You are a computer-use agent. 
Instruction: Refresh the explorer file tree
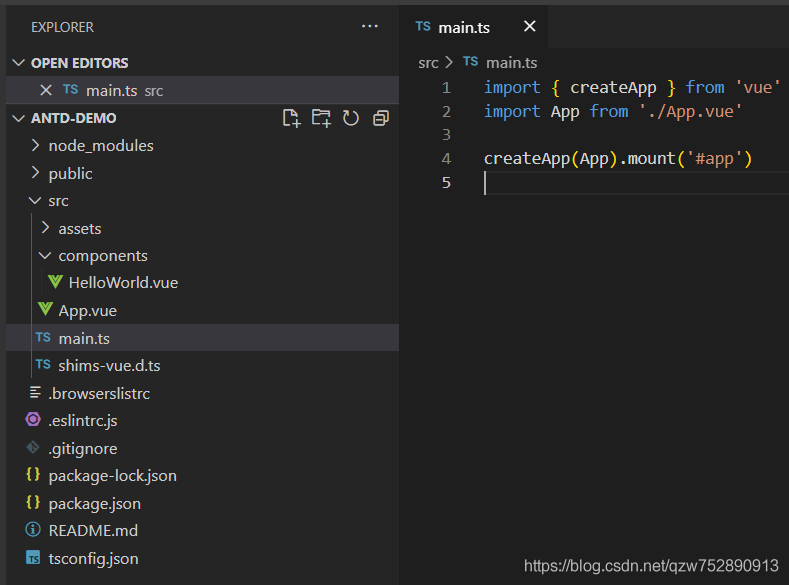coord(351,118)
